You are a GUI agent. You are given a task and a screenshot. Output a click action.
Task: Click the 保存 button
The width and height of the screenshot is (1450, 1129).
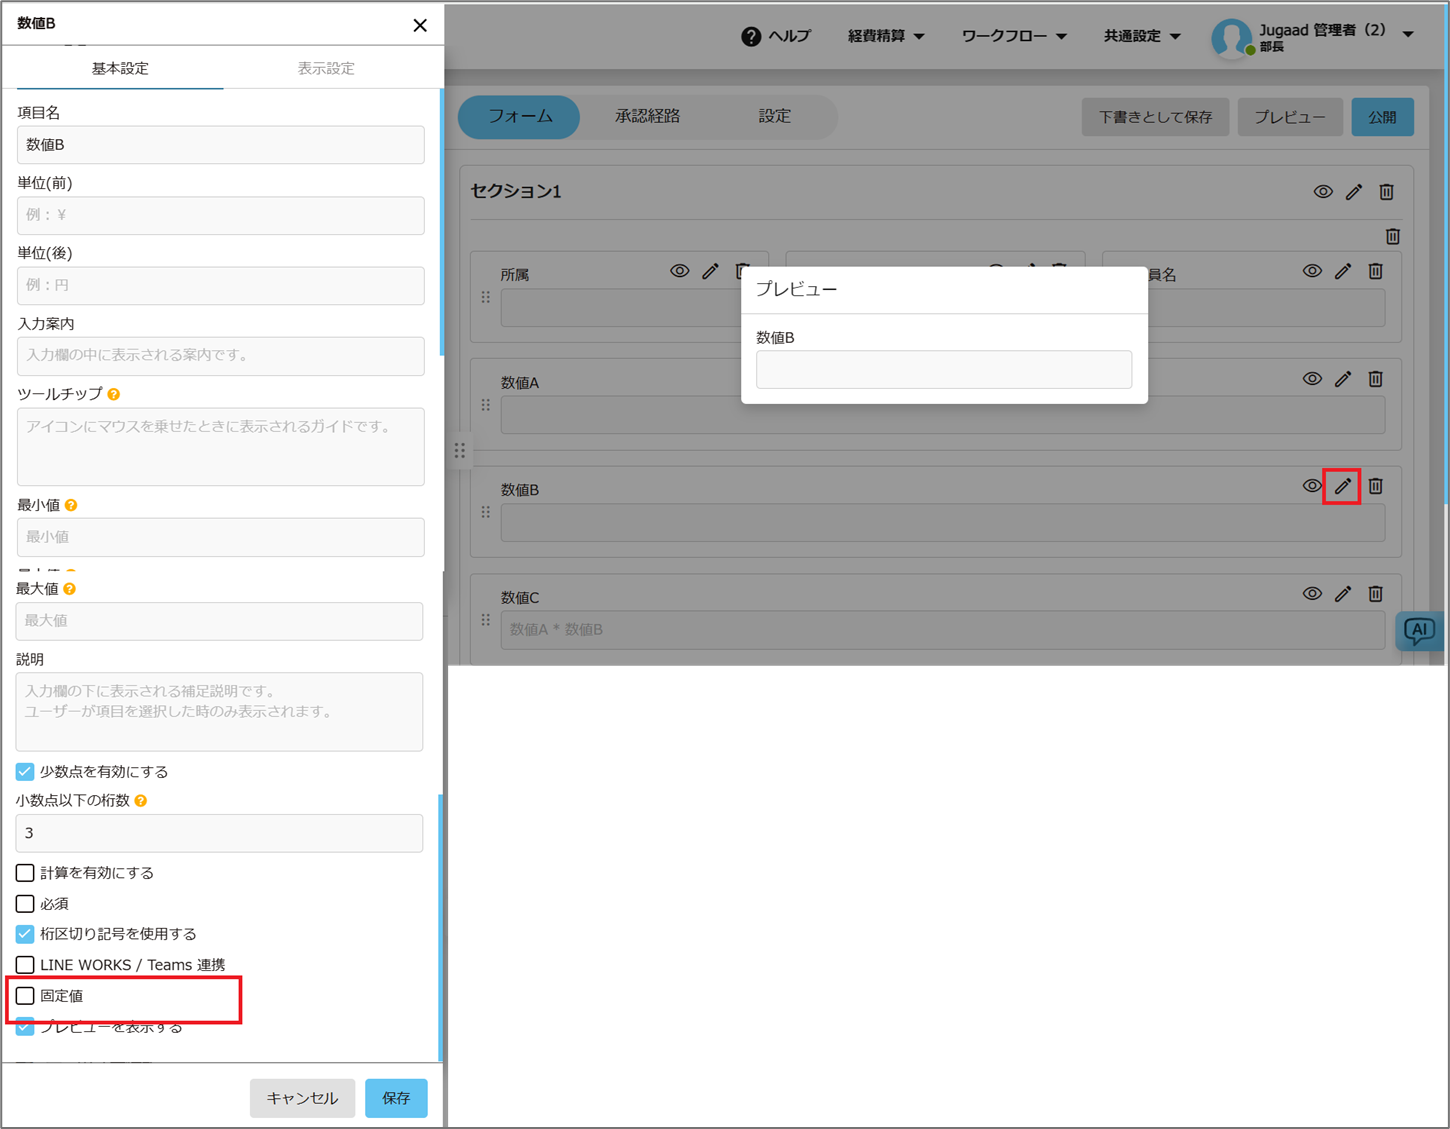(x=396, y=1098)
